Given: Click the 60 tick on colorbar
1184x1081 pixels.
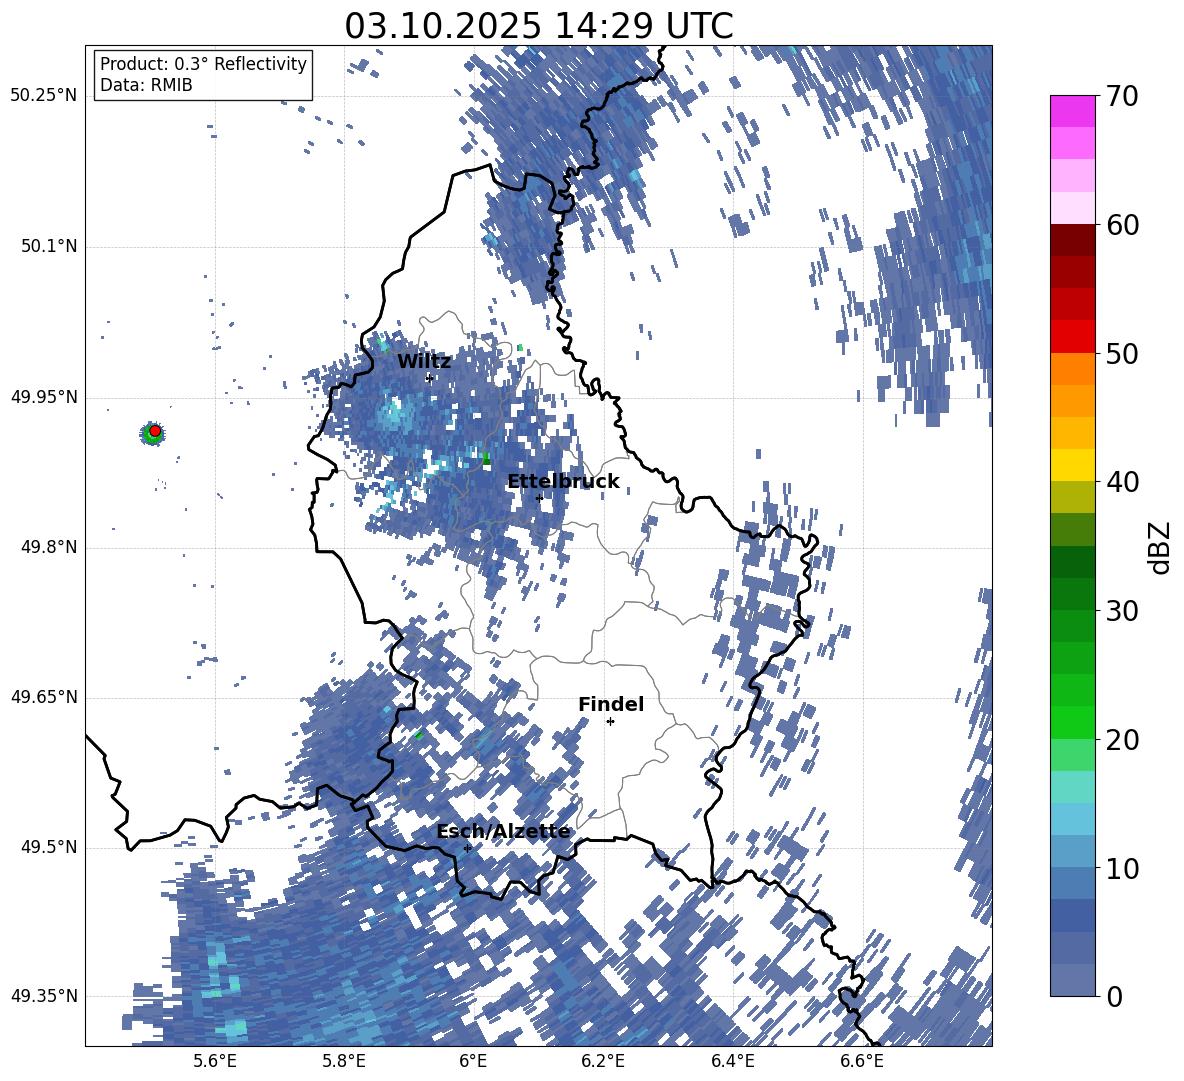Looking at the screenshot, I should point(1122,225).
